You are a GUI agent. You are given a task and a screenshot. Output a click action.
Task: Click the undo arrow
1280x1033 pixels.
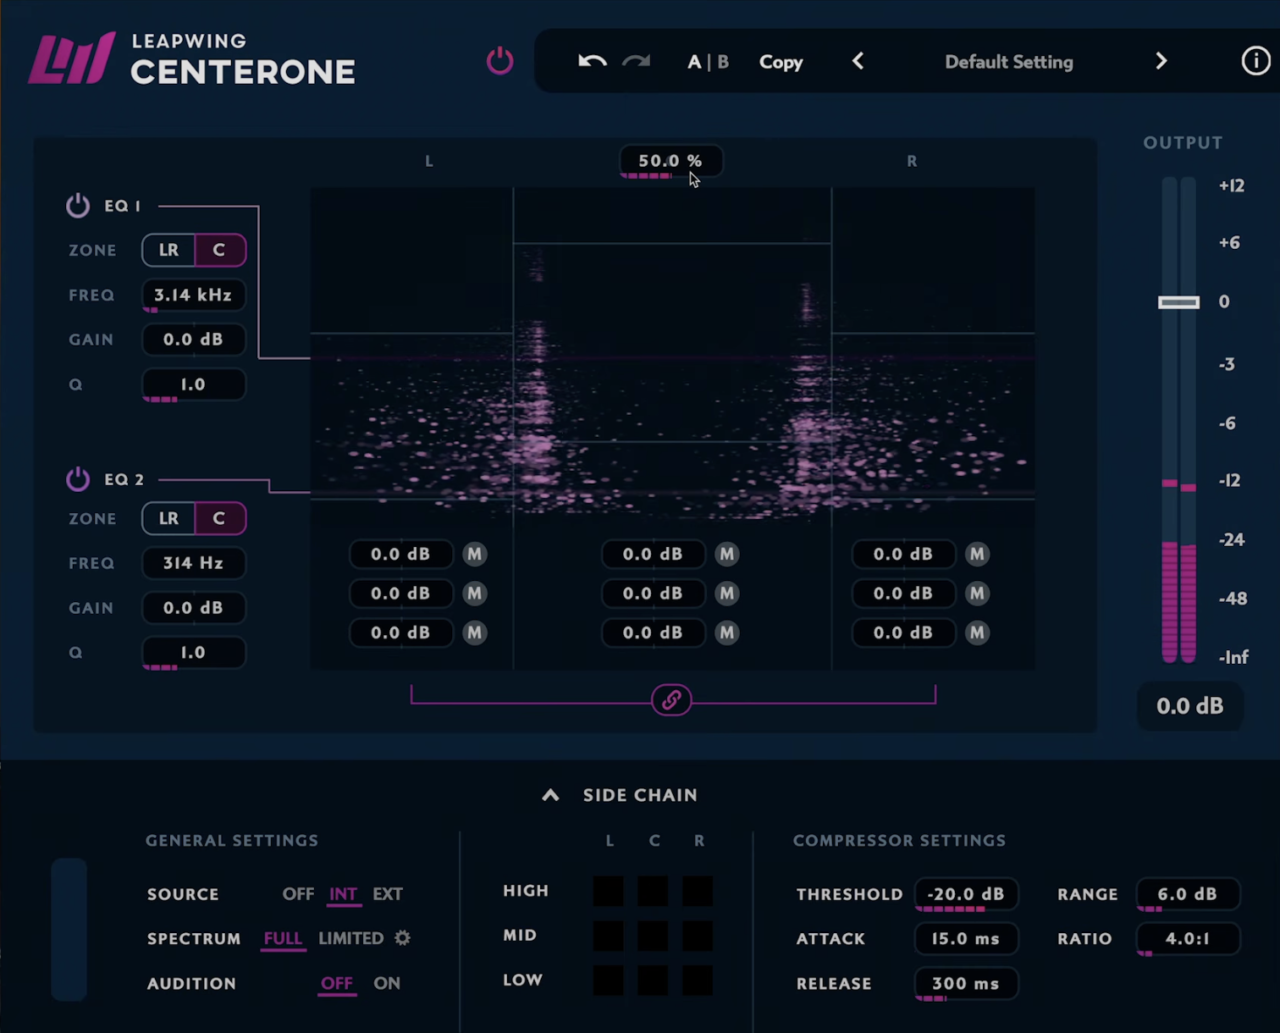592,61
